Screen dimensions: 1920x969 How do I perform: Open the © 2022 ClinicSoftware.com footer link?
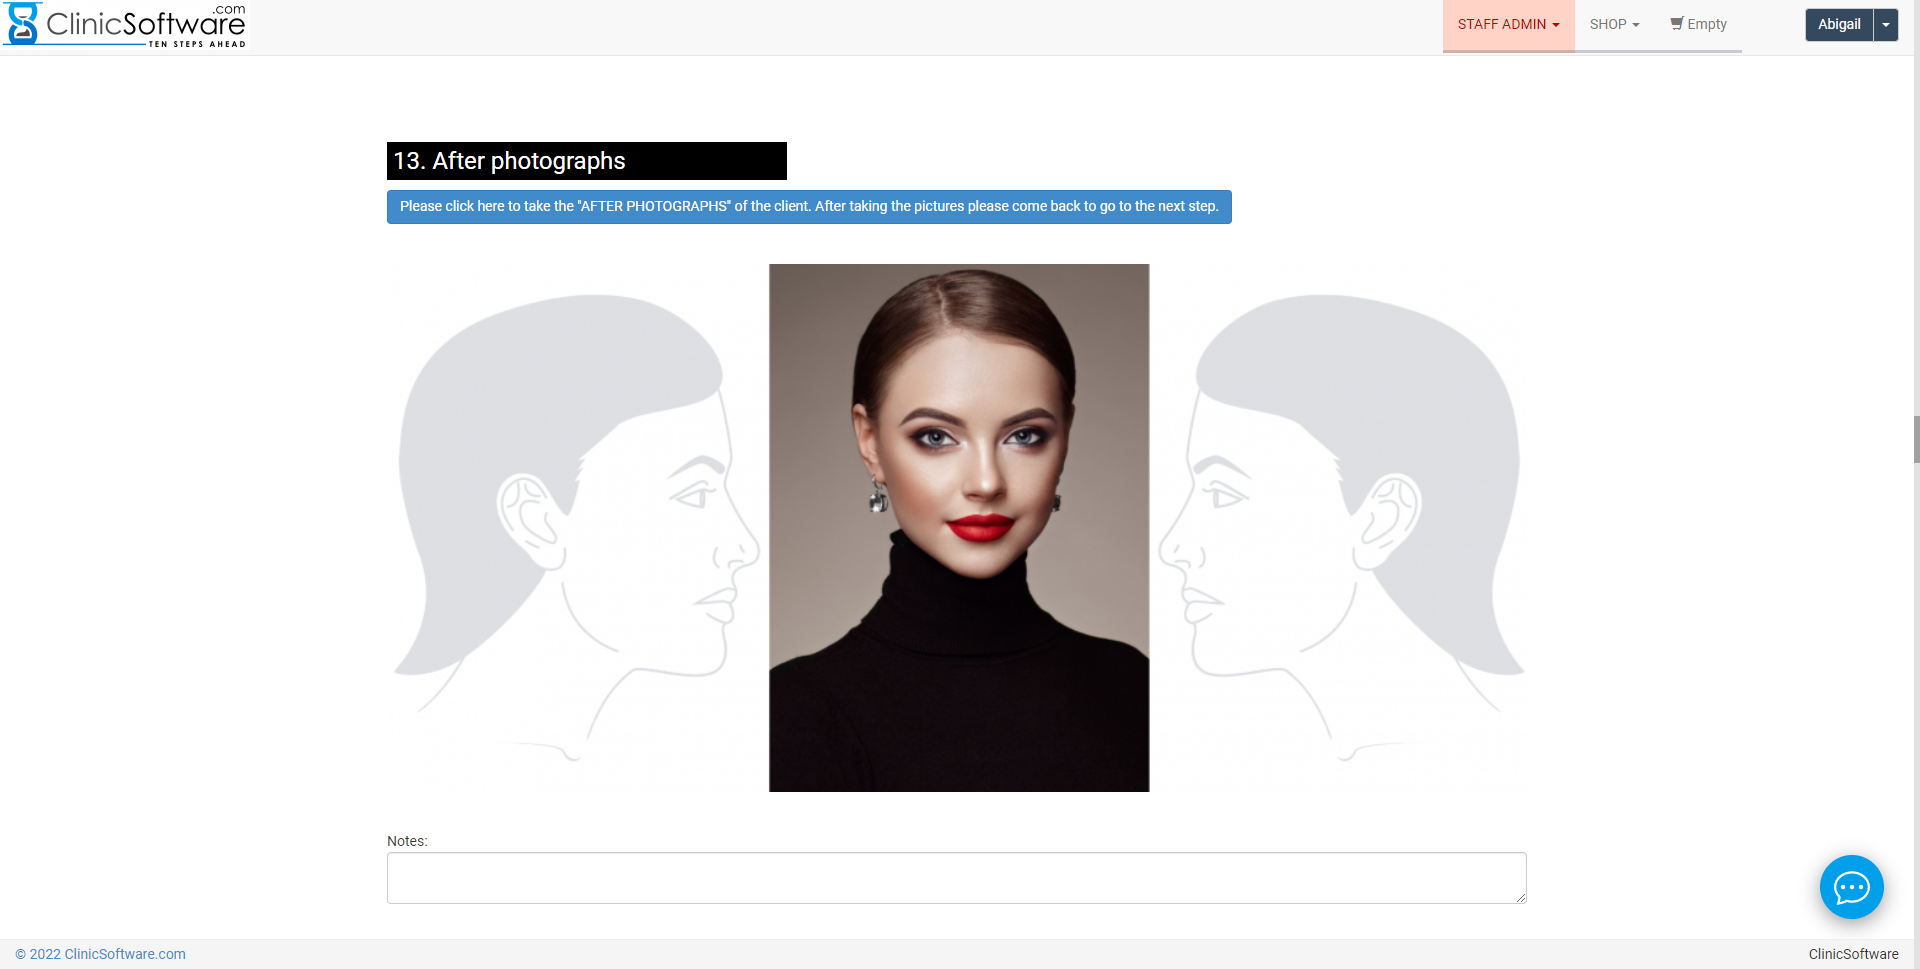click(x=100, y=954)
